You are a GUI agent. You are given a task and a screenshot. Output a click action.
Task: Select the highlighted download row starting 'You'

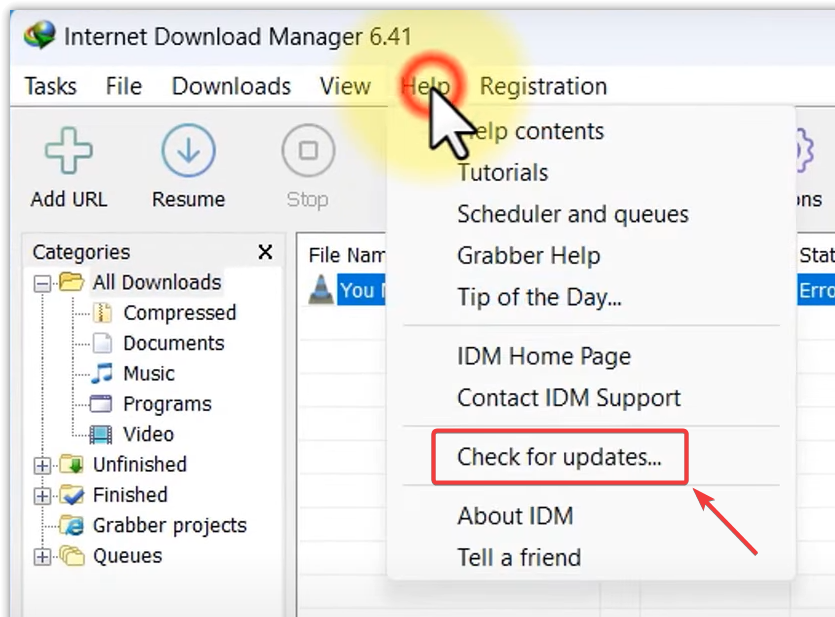pyautogui.click(x=361, y=290)
